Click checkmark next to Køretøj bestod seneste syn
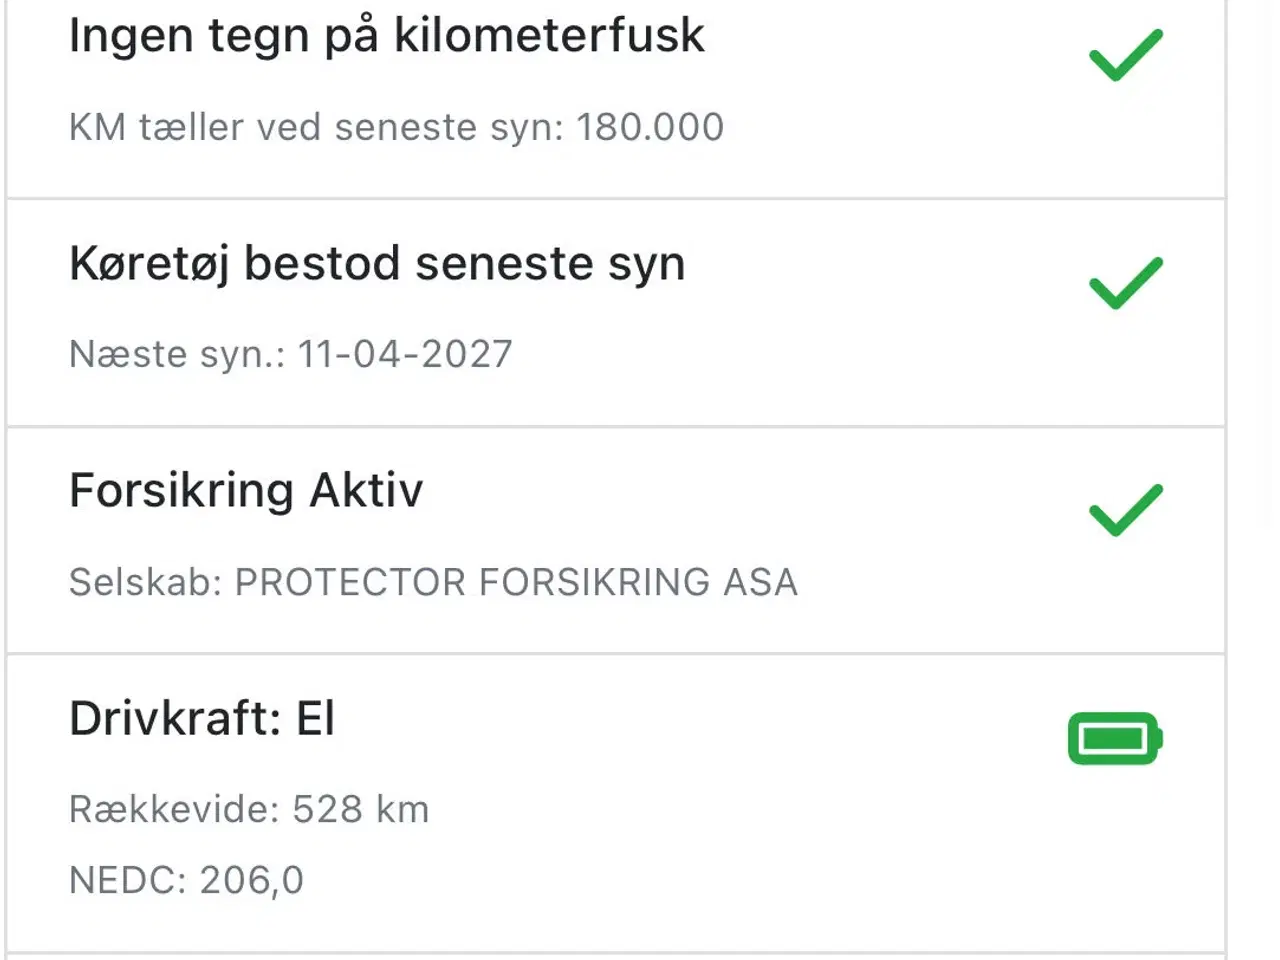The image size is (1280, 960). 1125,283
